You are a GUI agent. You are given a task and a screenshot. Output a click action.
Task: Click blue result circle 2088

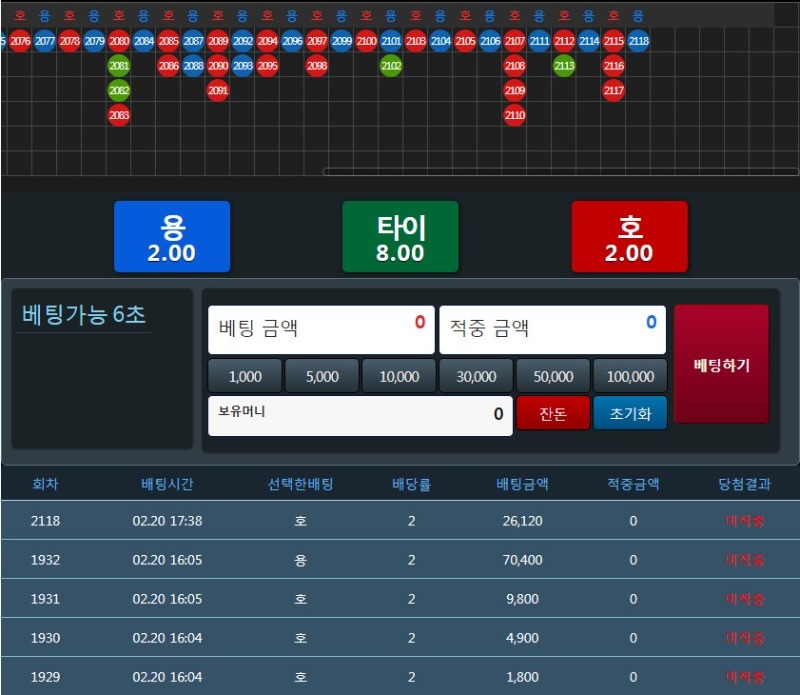click(x=193, y=66)
